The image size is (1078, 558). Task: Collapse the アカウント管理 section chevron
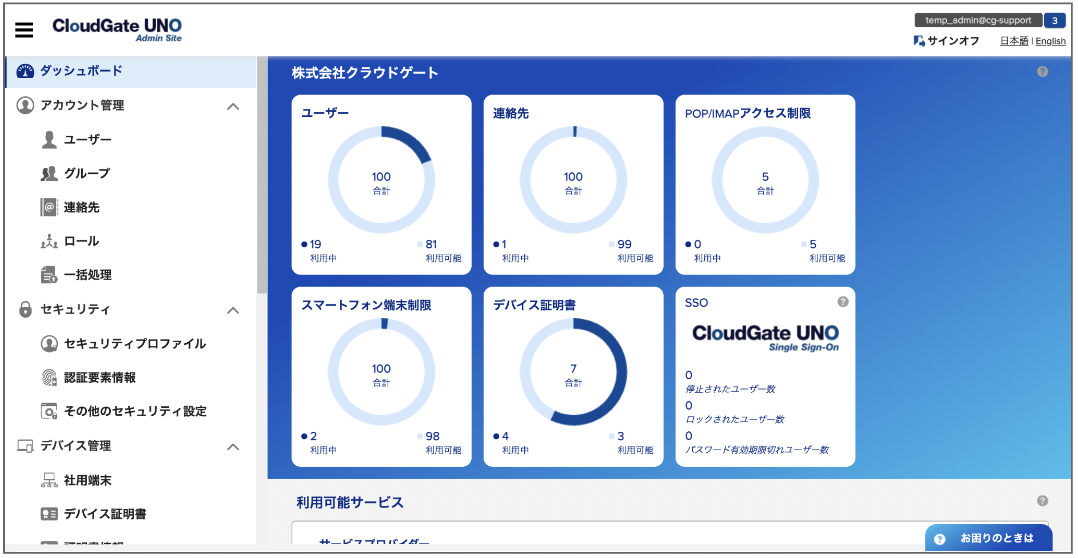click(233, 106)
